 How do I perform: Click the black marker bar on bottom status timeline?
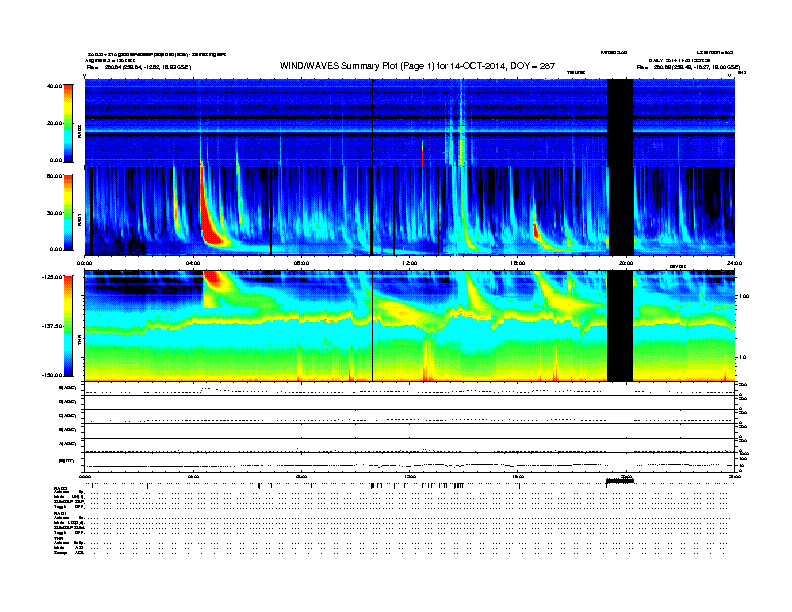[620, 481]
